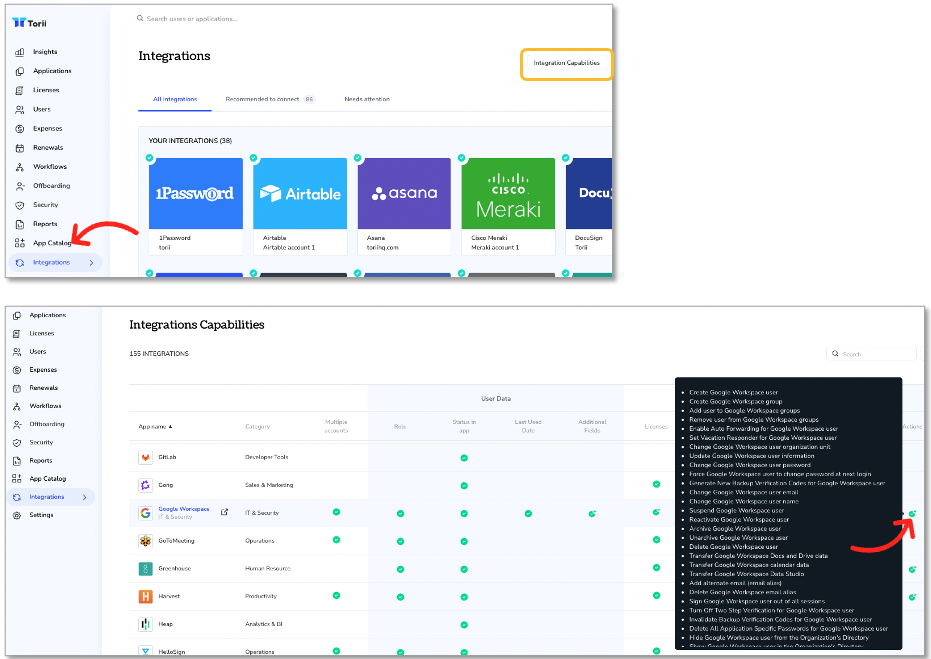Screen dimensions: 931x659
Task: Open Reports in the Integrations Capabilities page sidebar
Action: (x=41, y=461)
